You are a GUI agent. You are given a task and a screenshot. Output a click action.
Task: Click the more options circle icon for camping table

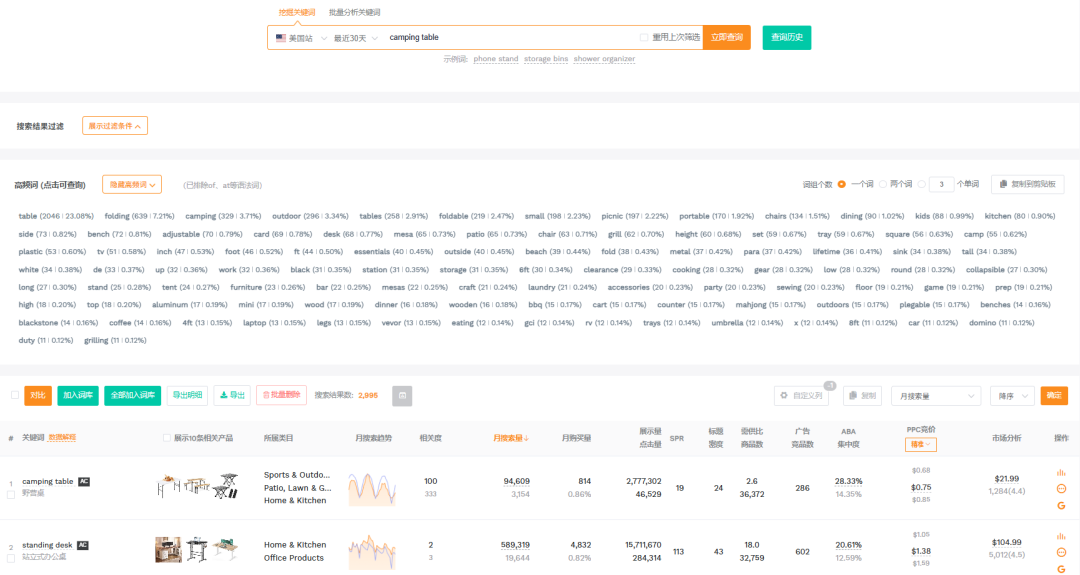point(1061,489)
